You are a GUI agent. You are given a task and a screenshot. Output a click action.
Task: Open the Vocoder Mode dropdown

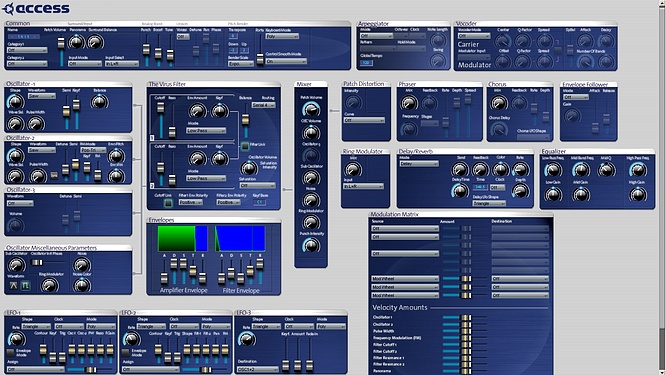(474, 37)
